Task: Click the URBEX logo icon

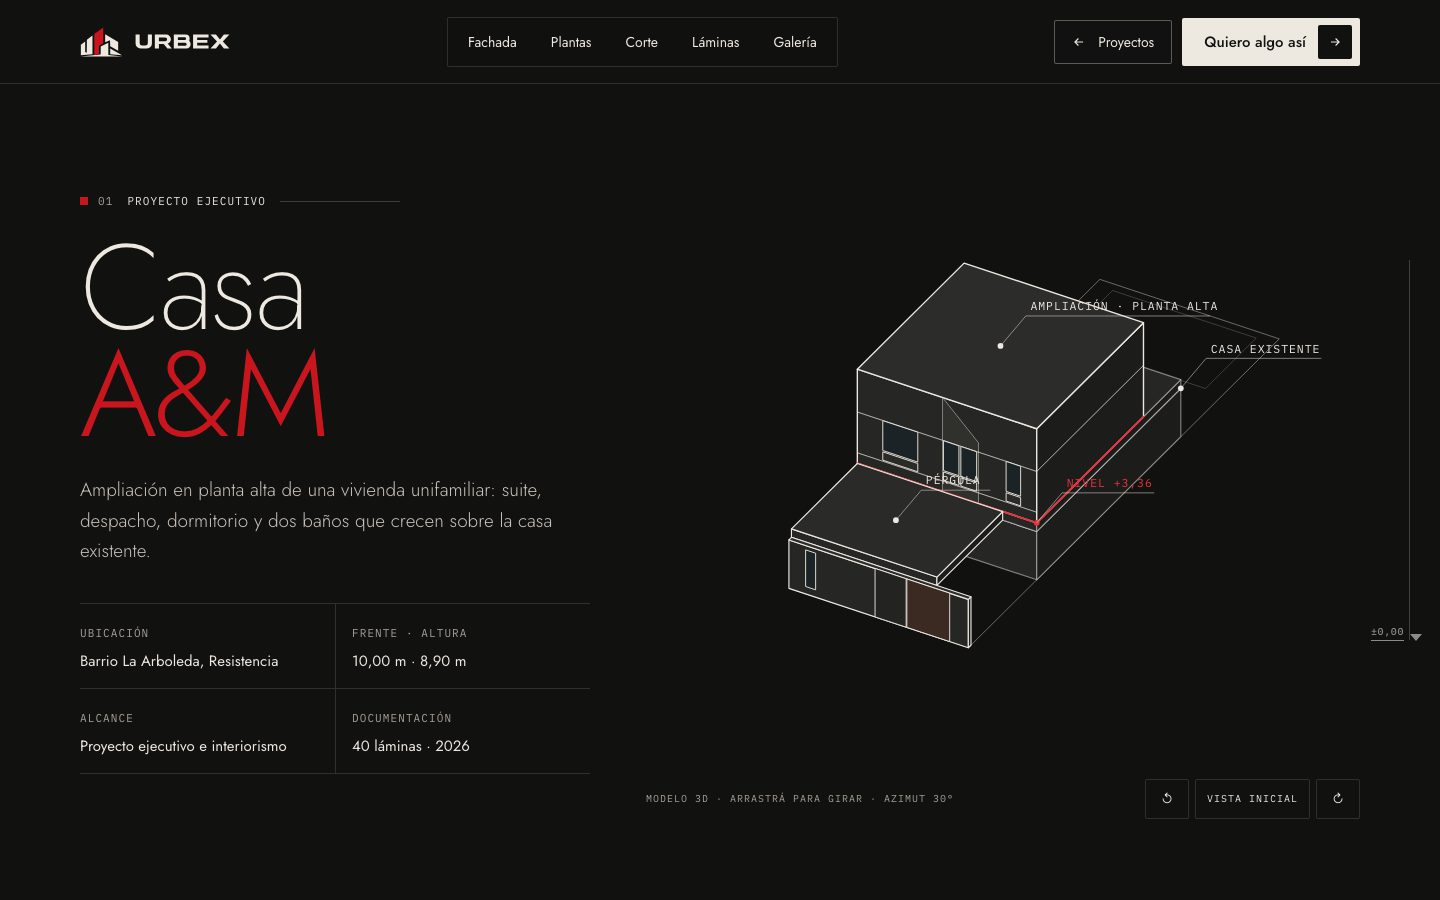Action: coord(100,42)
